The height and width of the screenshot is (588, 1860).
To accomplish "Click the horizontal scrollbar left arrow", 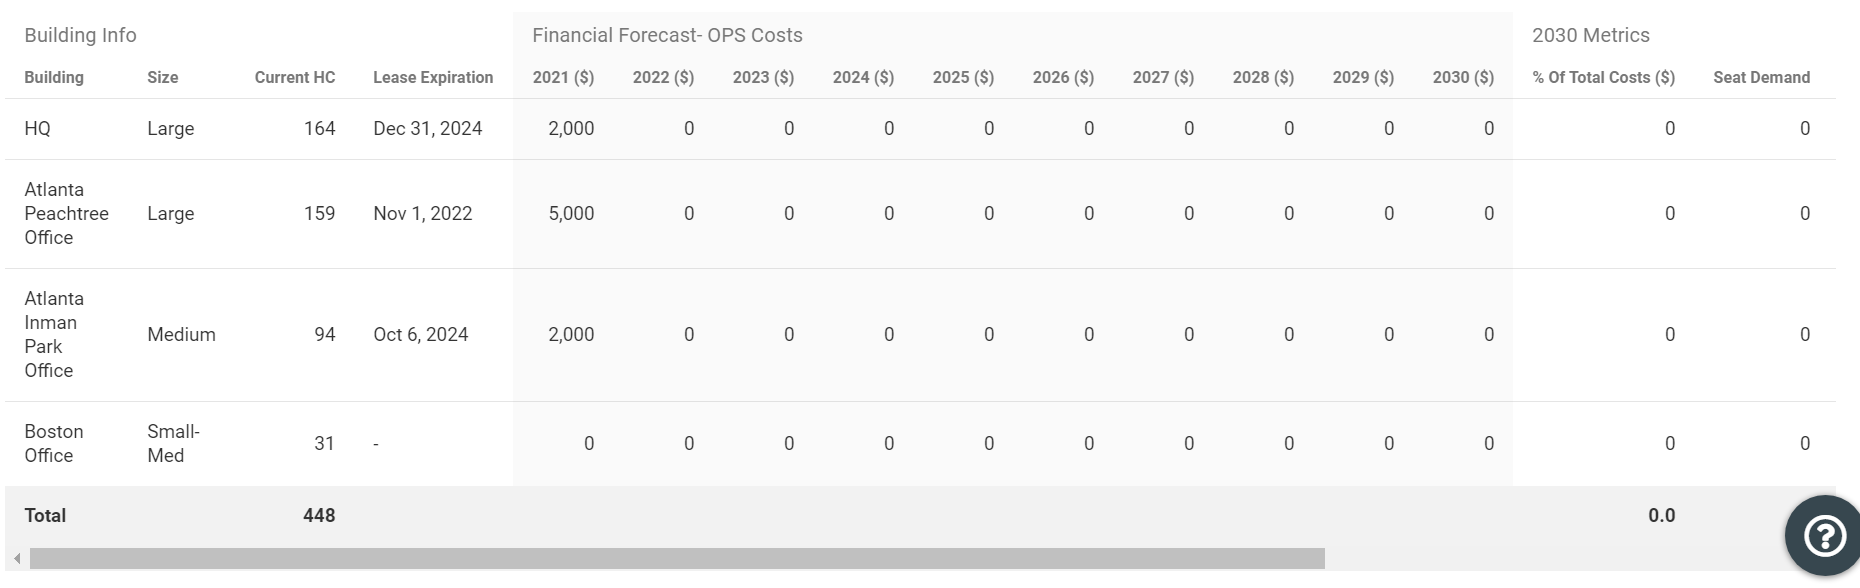I will tap(17, 558).
